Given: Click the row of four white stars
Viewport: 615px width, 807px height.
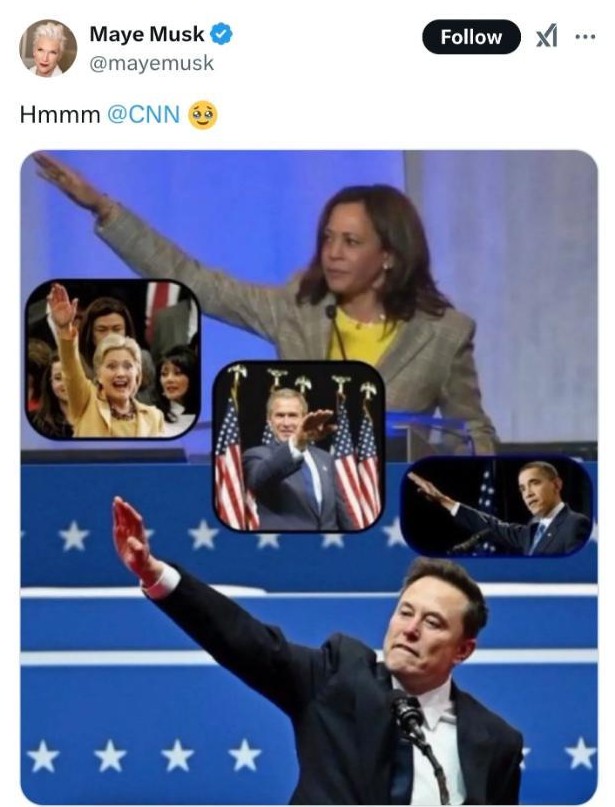Looking at the screenshot, I should (x=143, y=757).
